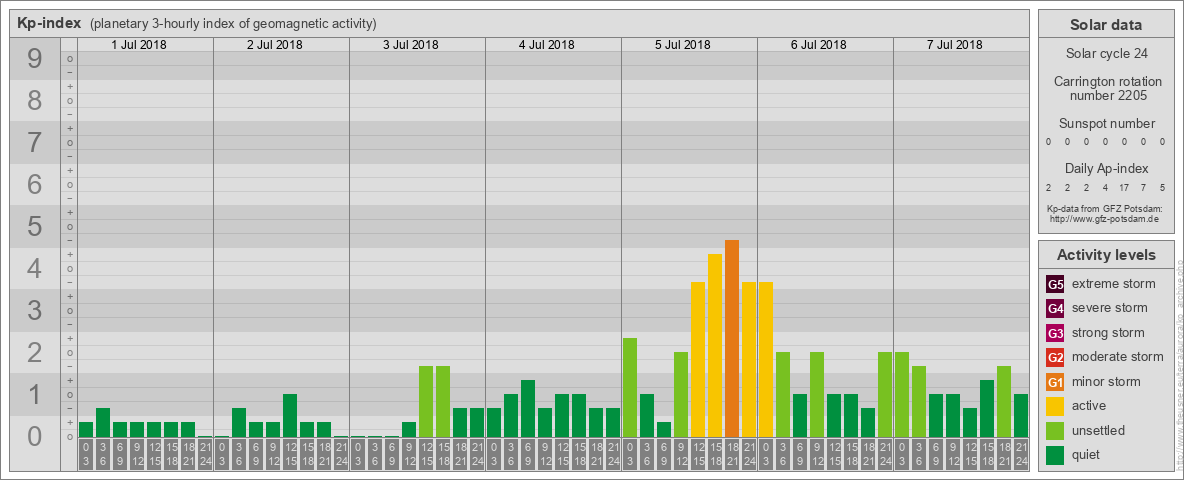This screenshot has height=480, width=1184.
Task: Click the light green 5 Jul 0-3 bar
Action: click(630, 387)
